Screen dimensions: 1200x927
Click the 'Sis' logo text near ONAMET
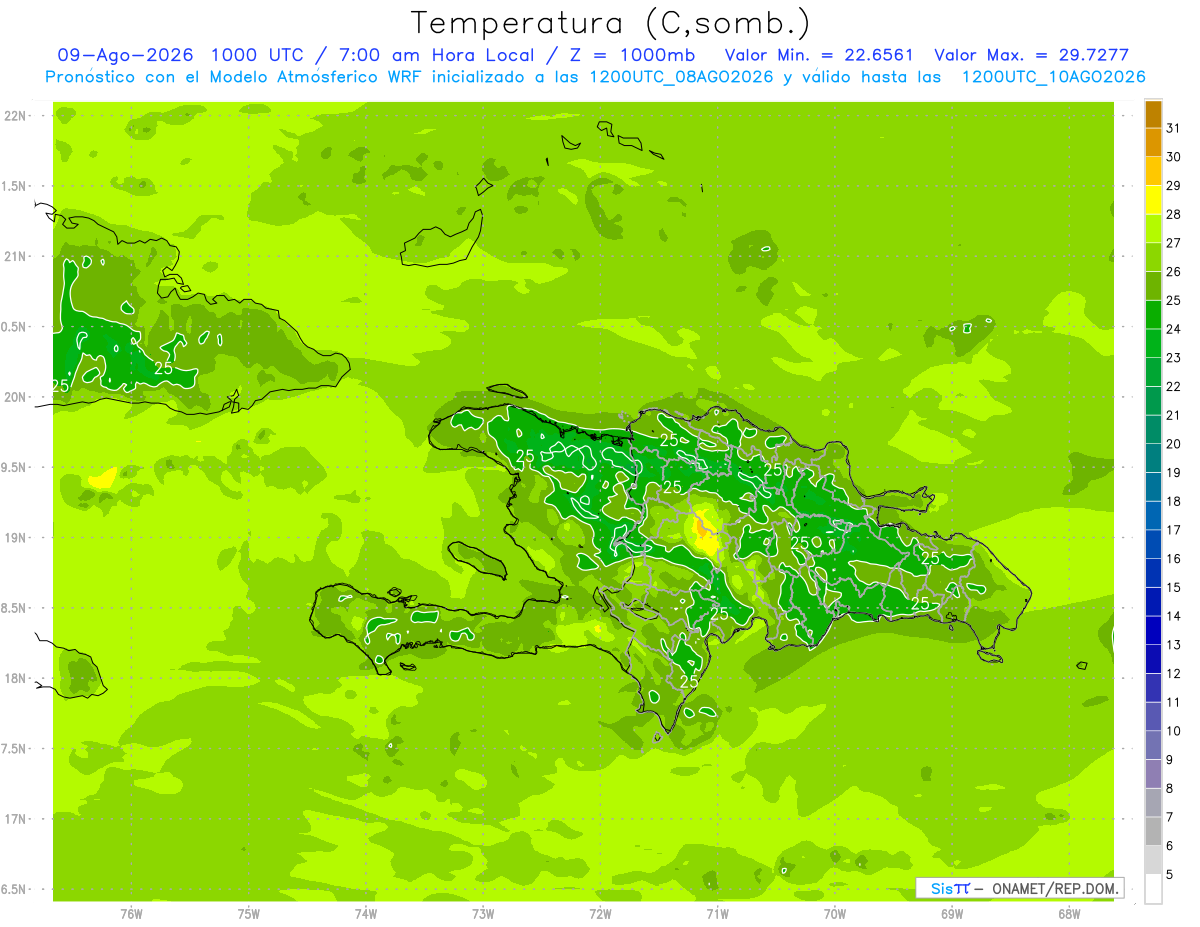(x=942, y=888)
